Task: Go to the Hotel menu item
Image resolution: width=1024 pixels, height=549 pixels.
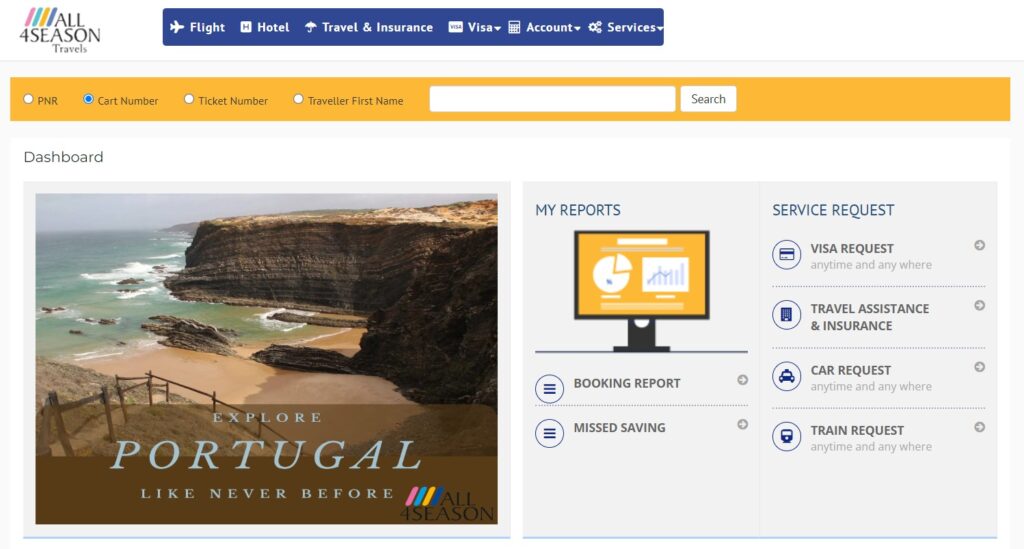Action: tap(264, 27)
